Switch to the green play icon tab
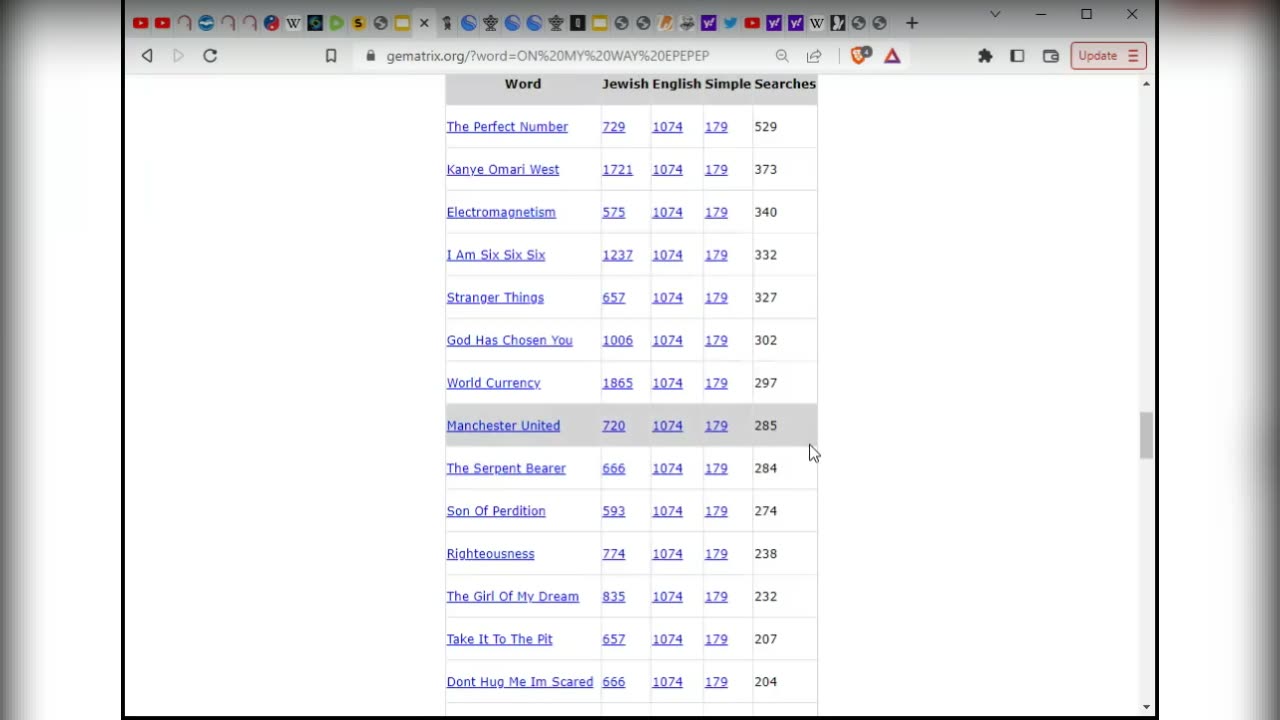Screen dimensions: 1280x720 coord(337,22)
